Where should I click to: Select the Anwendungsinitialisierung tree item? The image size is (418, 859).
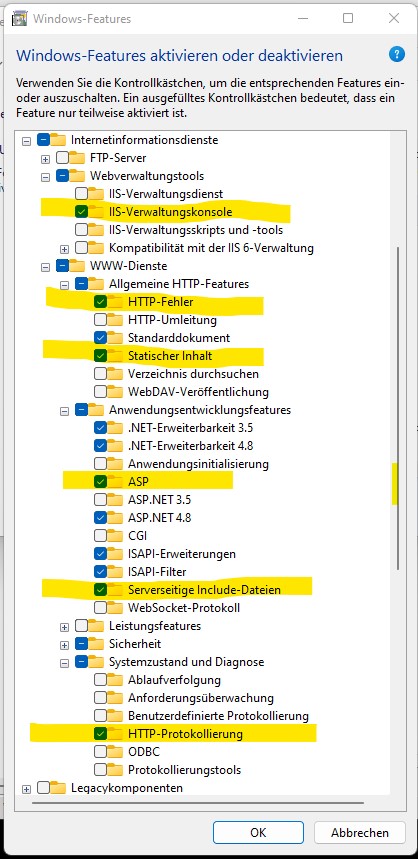coord(198,463)
